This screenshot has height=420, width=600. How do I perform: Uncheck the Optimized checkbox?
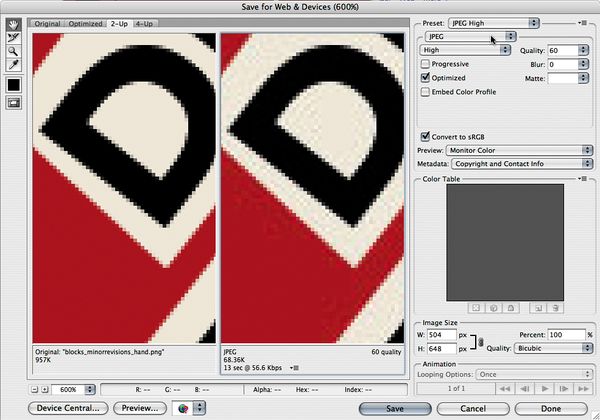(426, 76)
